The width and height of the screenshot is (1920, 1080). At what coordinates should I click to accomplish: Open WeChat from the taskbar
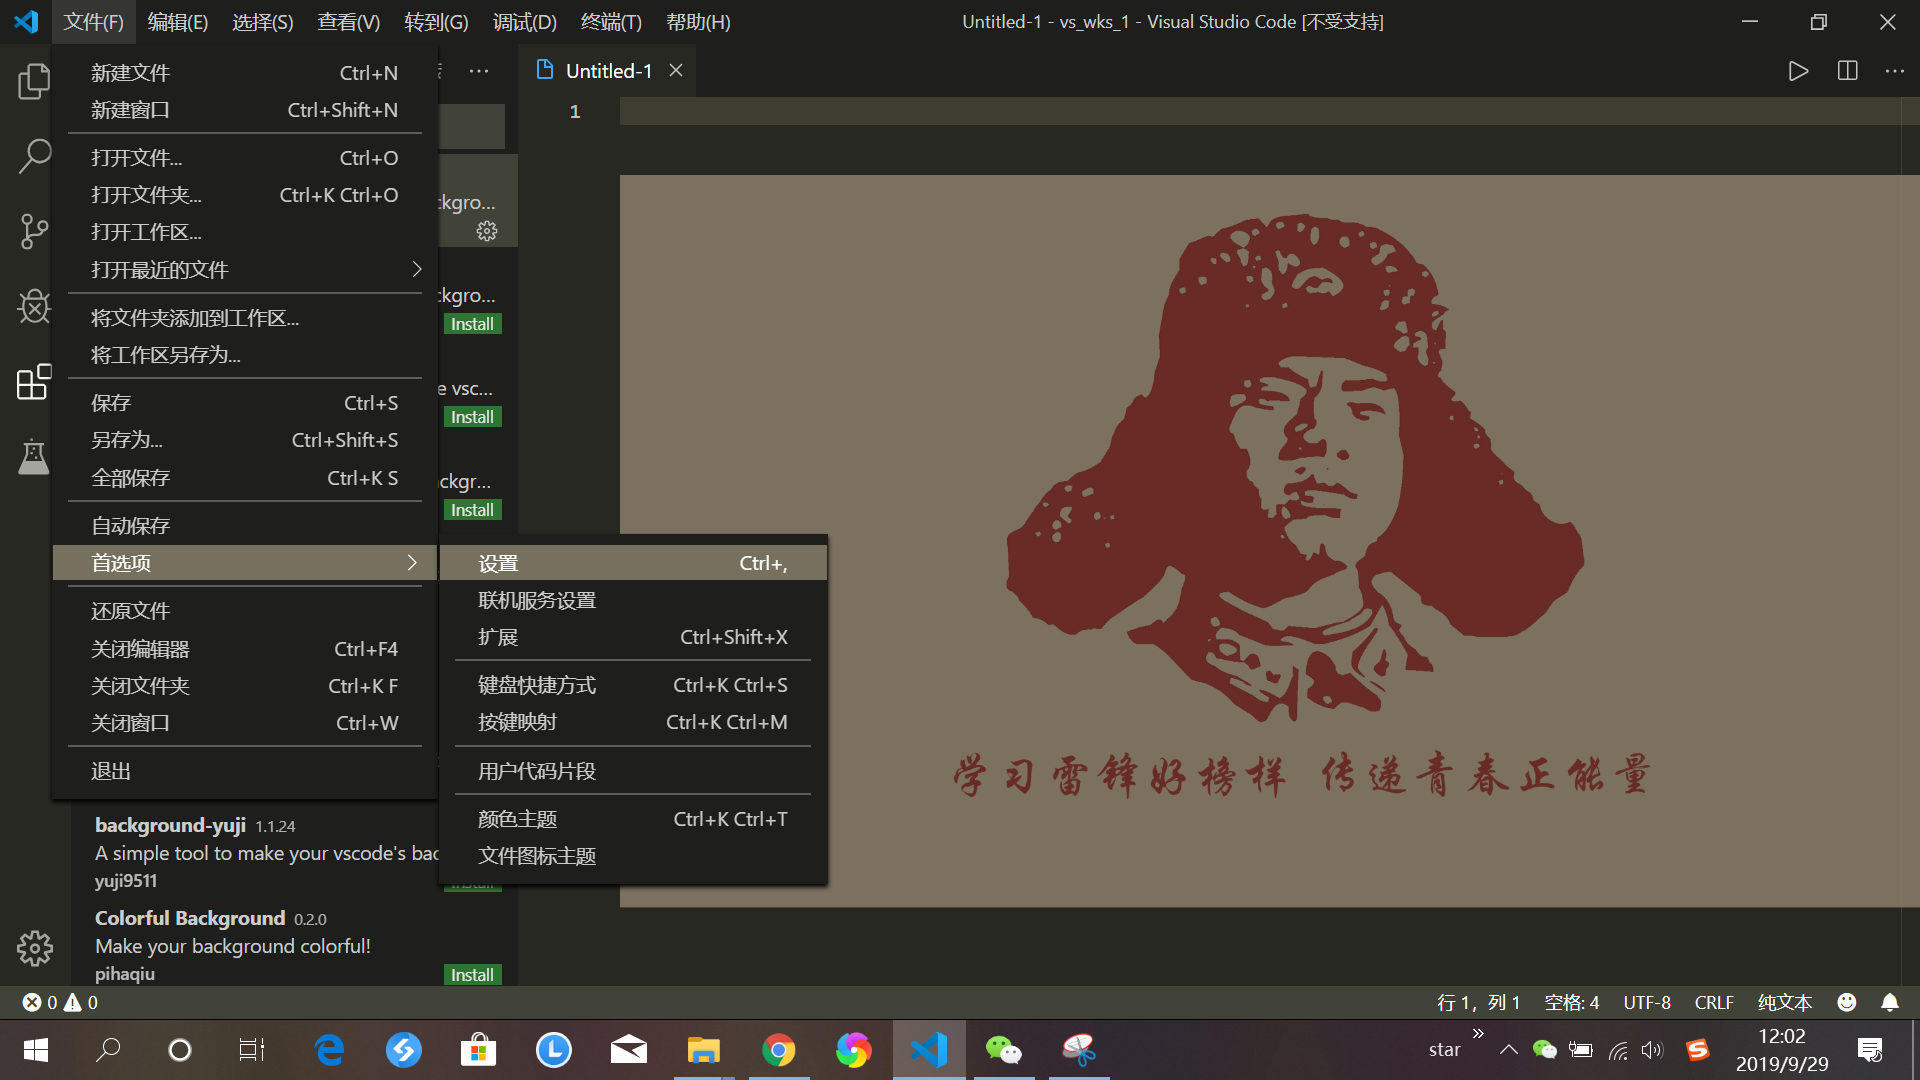pyautogui.click(x=1004, y=1050)
